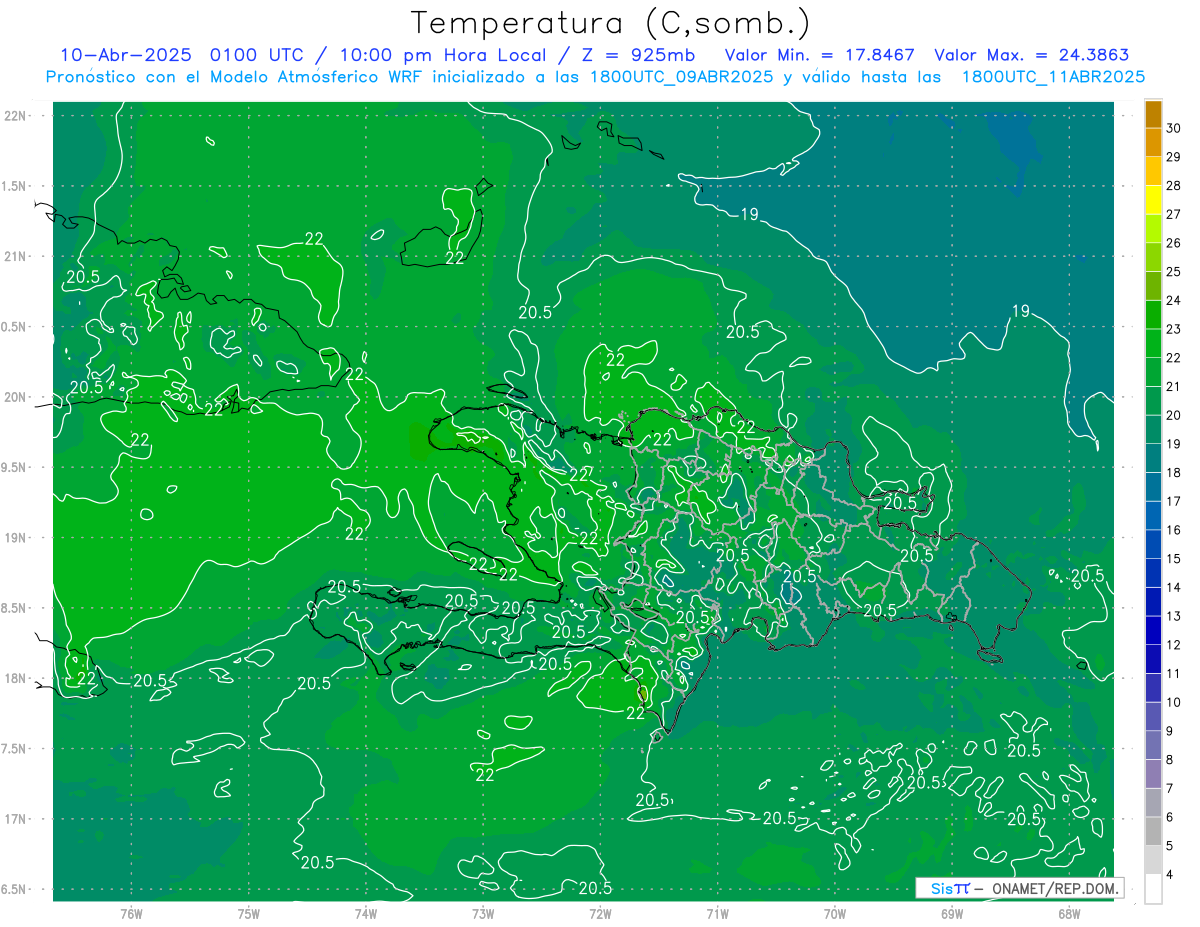Click 'Valor Min. = 17.8467' readout
1200x927 pixels.
tap(820, 55)
